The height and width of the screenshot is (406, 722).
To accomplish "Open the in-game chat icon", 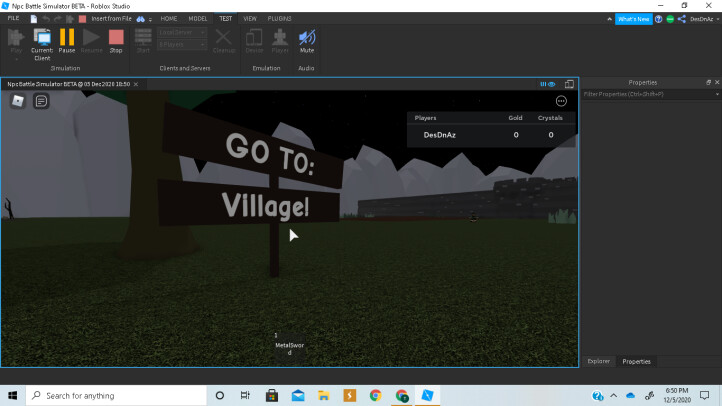I will coord(41,101).
